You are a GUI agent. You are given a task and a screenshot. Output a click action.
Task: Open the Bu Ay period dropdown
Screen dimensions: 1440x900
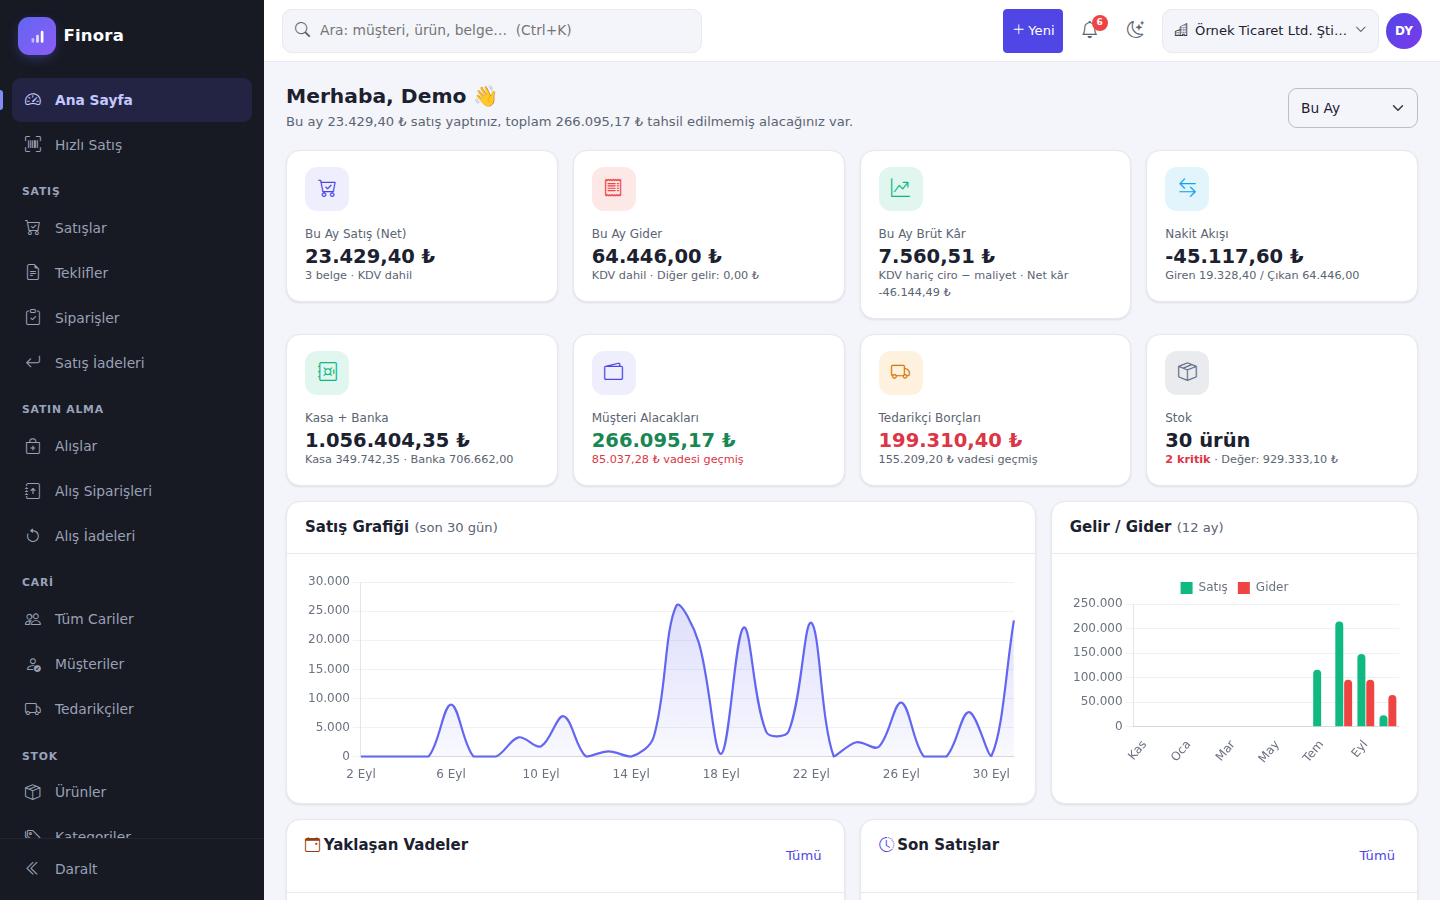1352,108
